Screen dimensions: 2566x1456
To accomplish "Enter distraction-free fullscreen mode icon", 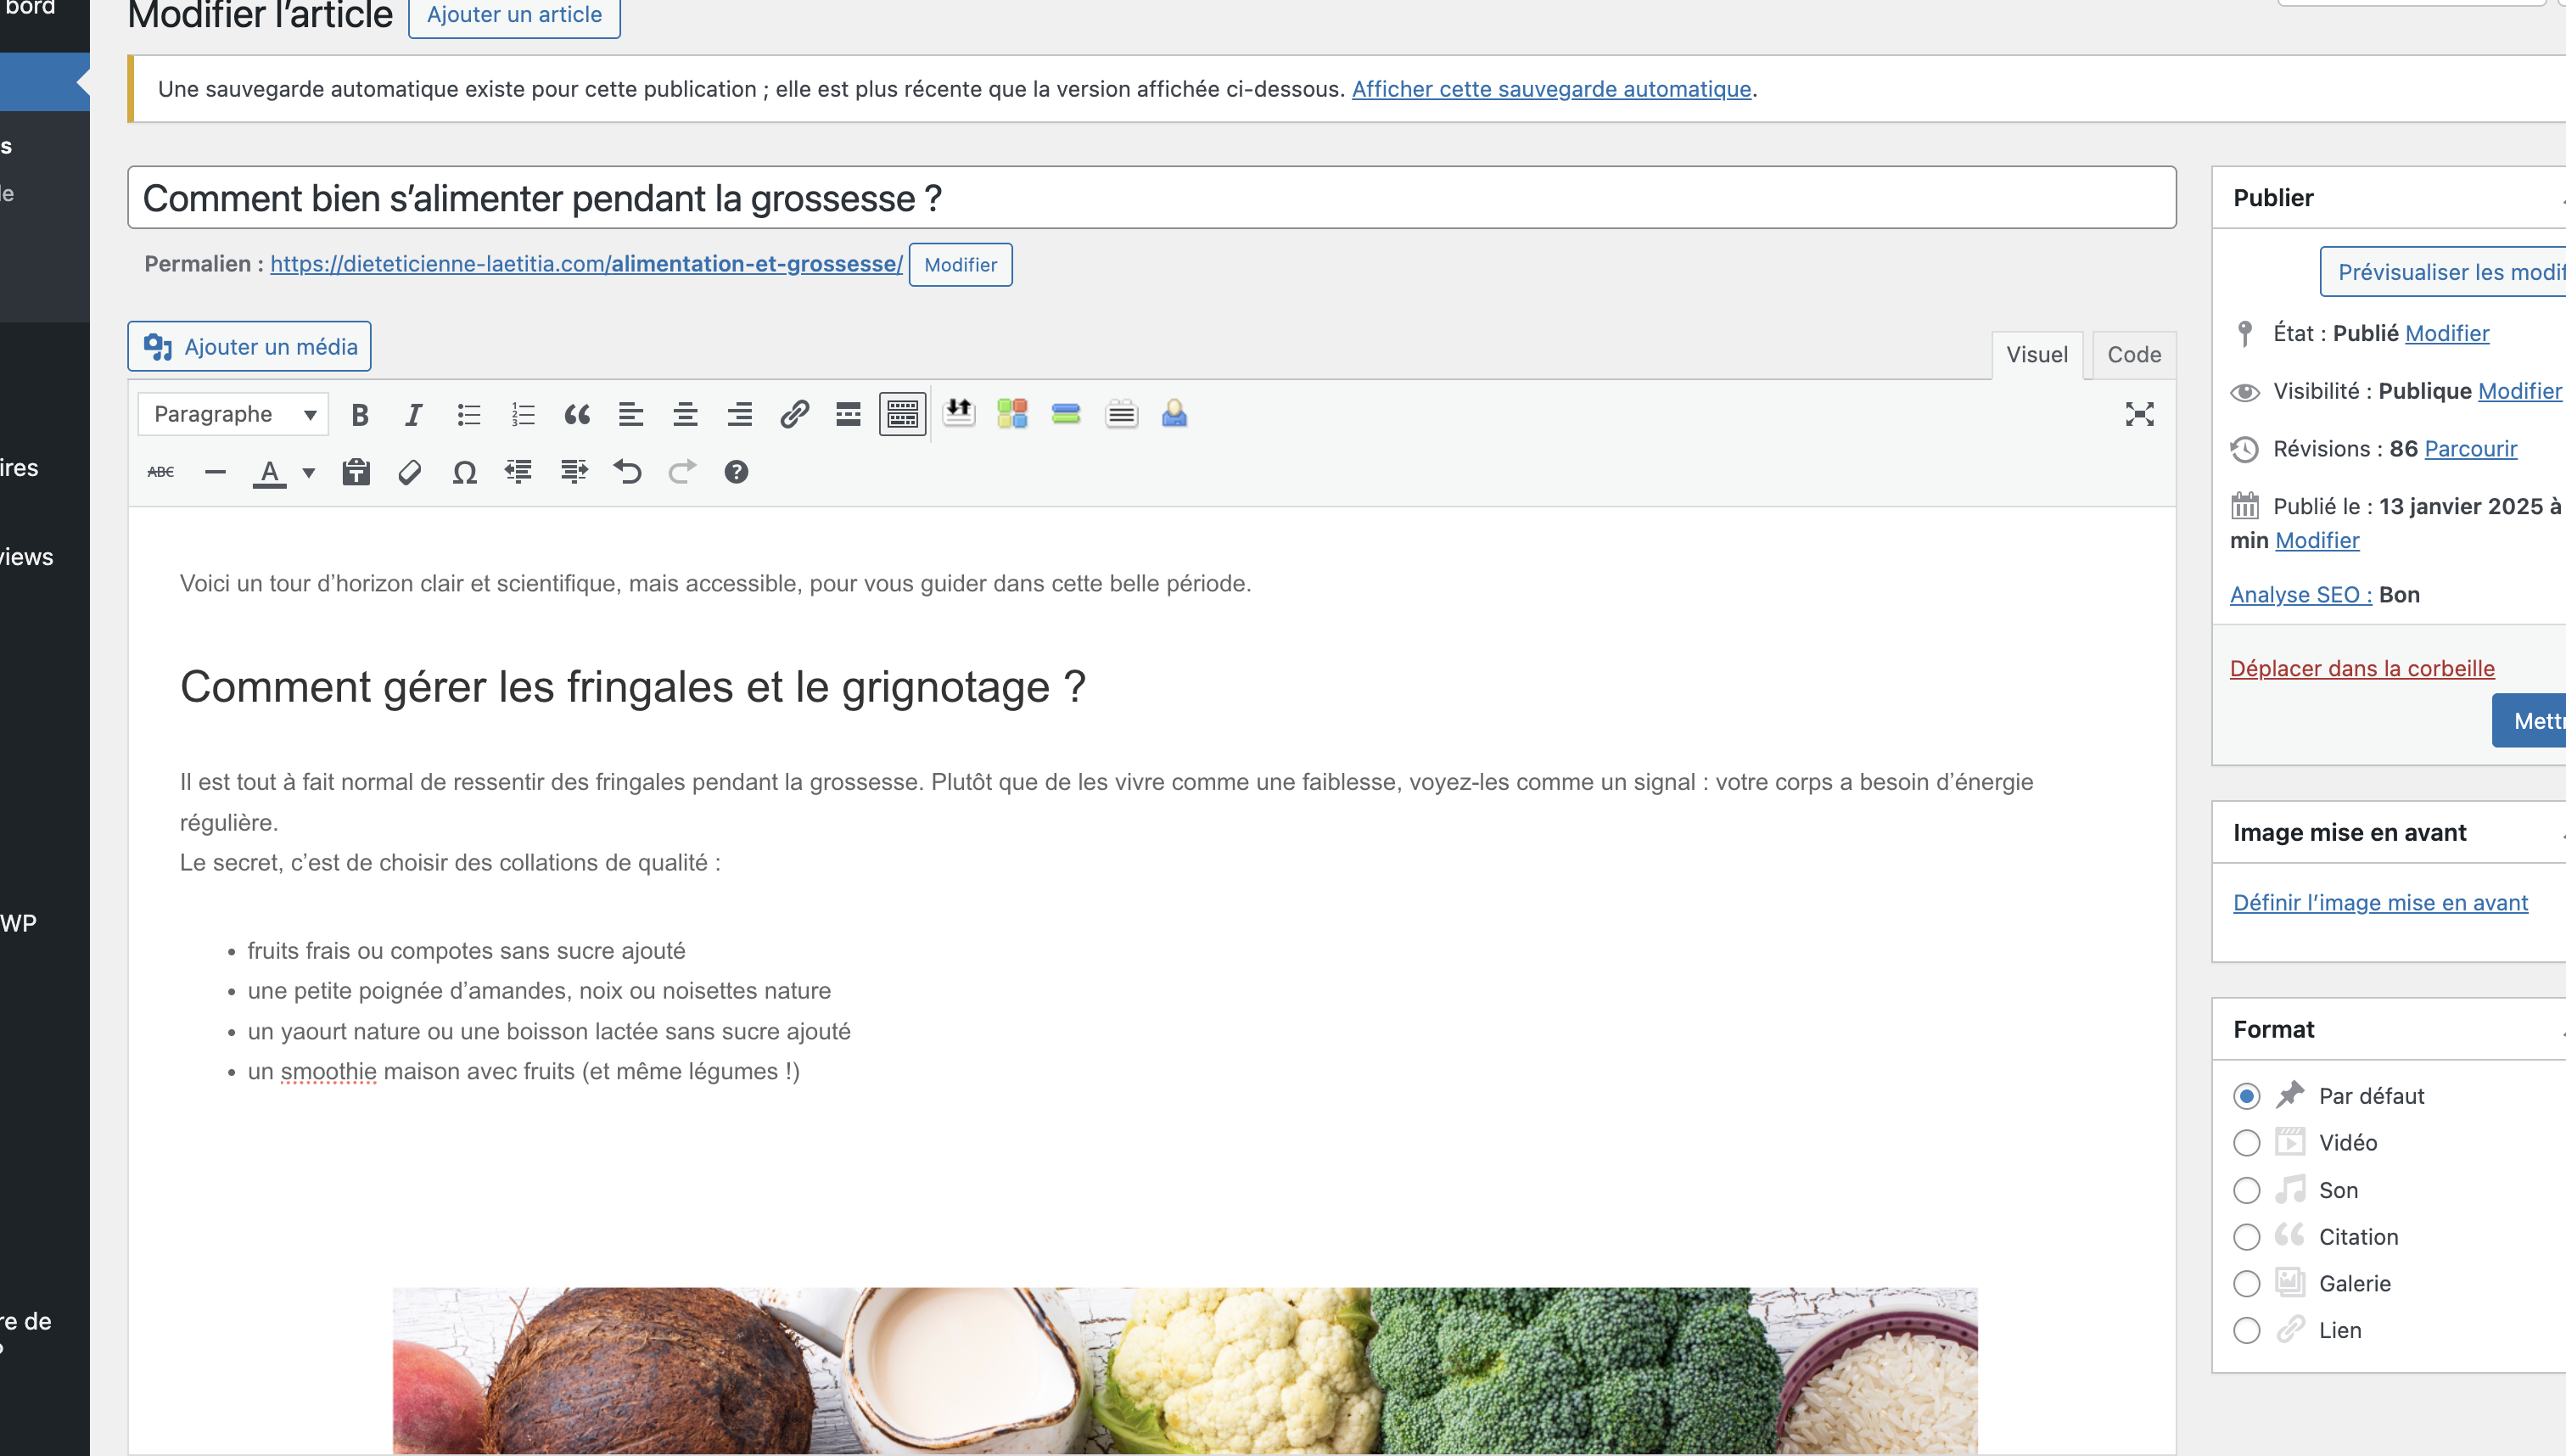I will pos(2139,415).
